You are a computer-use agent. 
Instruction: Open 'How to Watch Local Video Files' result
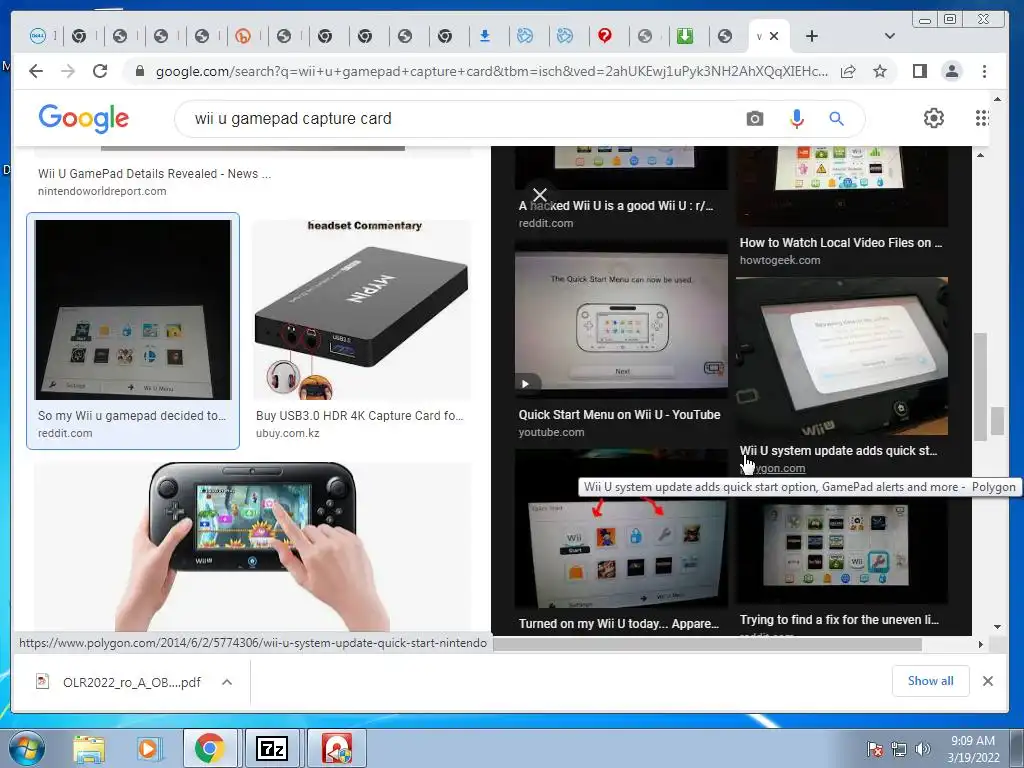pos(840,243)
